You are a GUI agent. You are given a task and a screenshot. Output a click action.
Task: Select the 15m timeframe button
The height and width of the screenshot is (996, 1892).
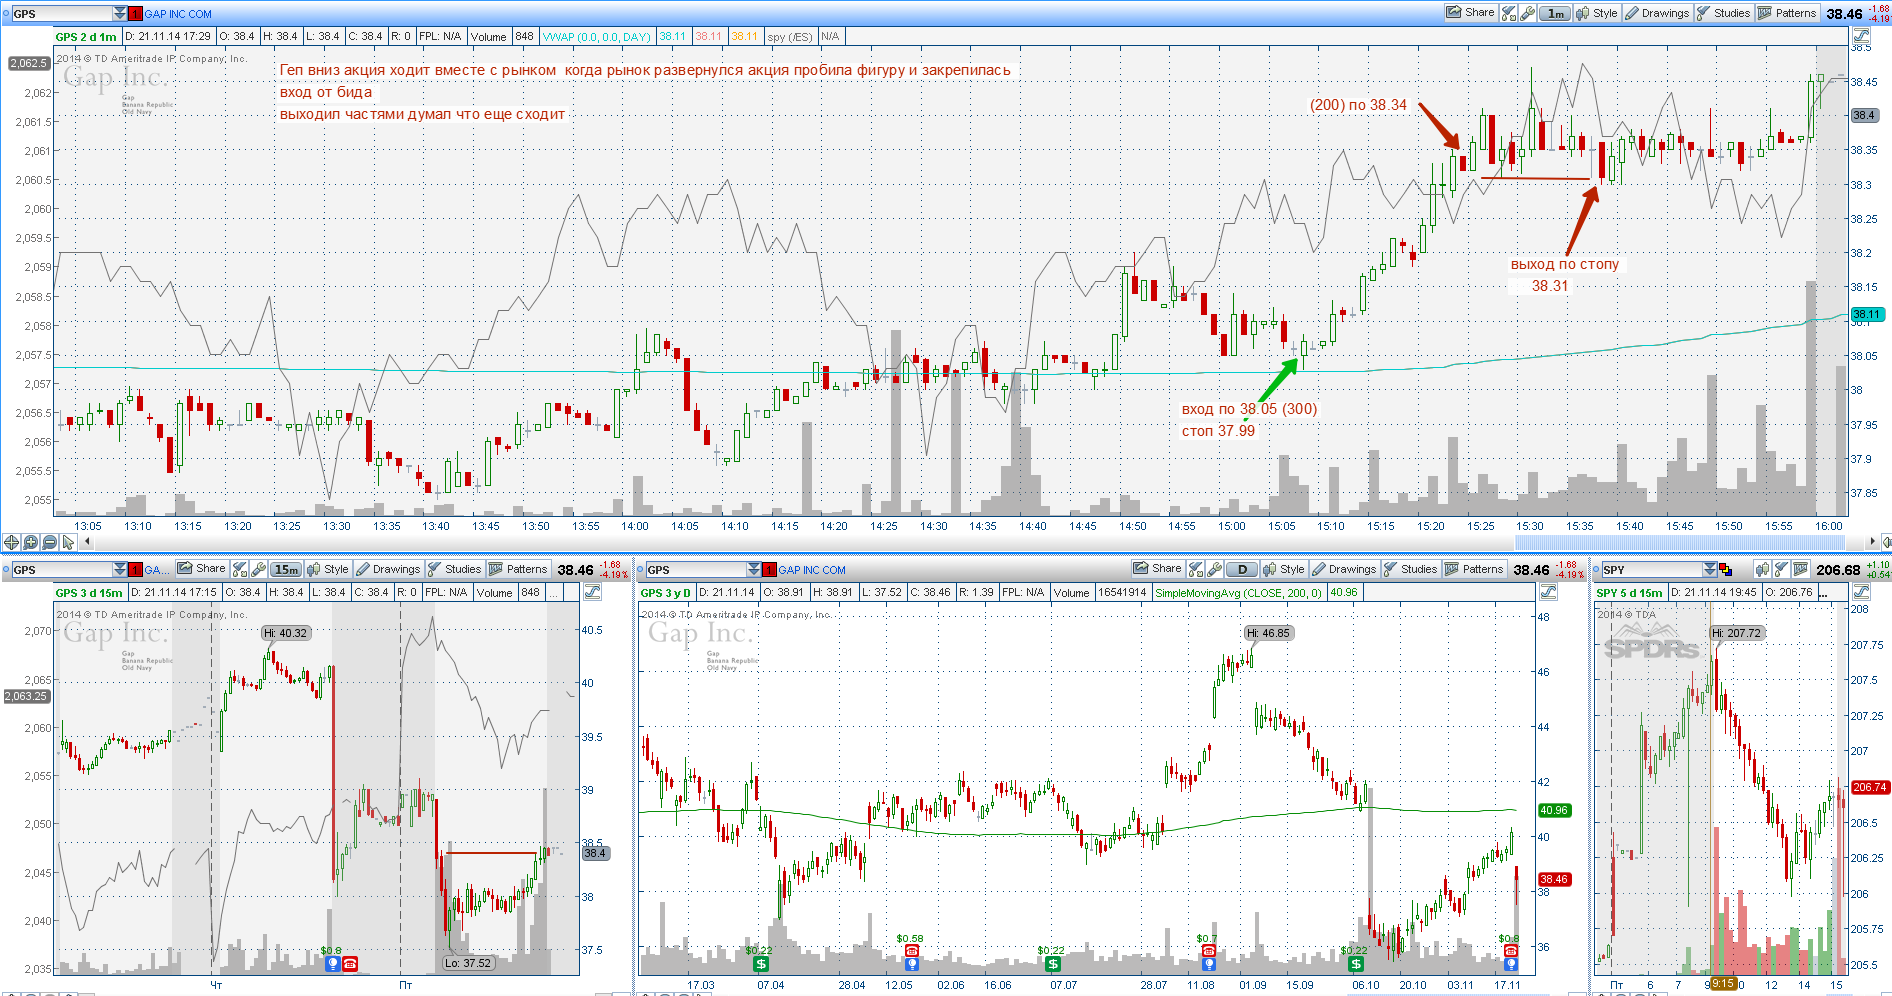coord(286,569)
